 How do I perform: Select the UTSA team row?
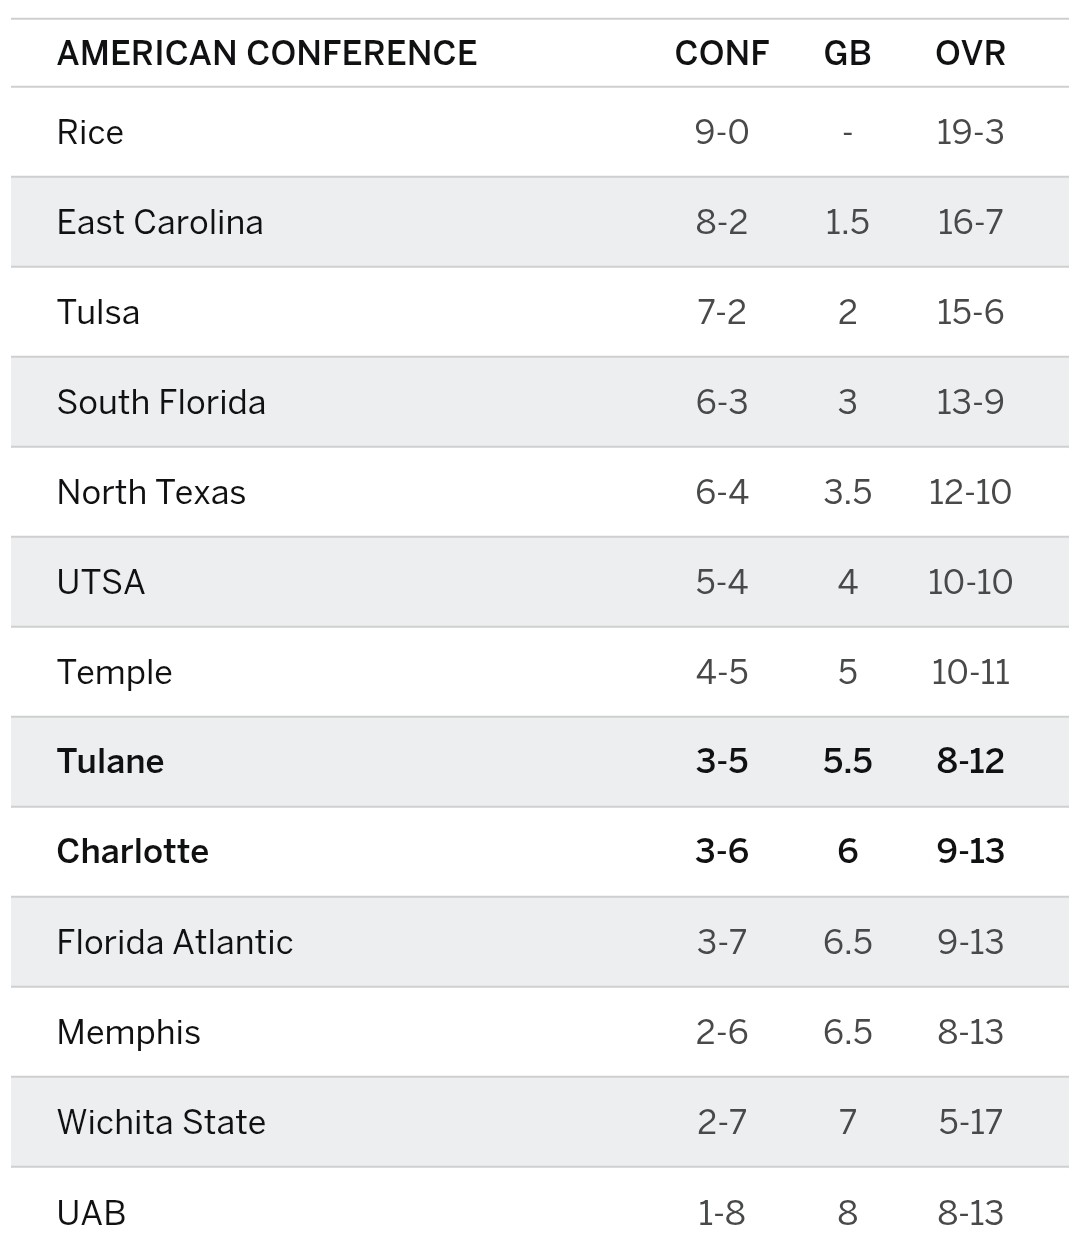click(x=101, y=582)
